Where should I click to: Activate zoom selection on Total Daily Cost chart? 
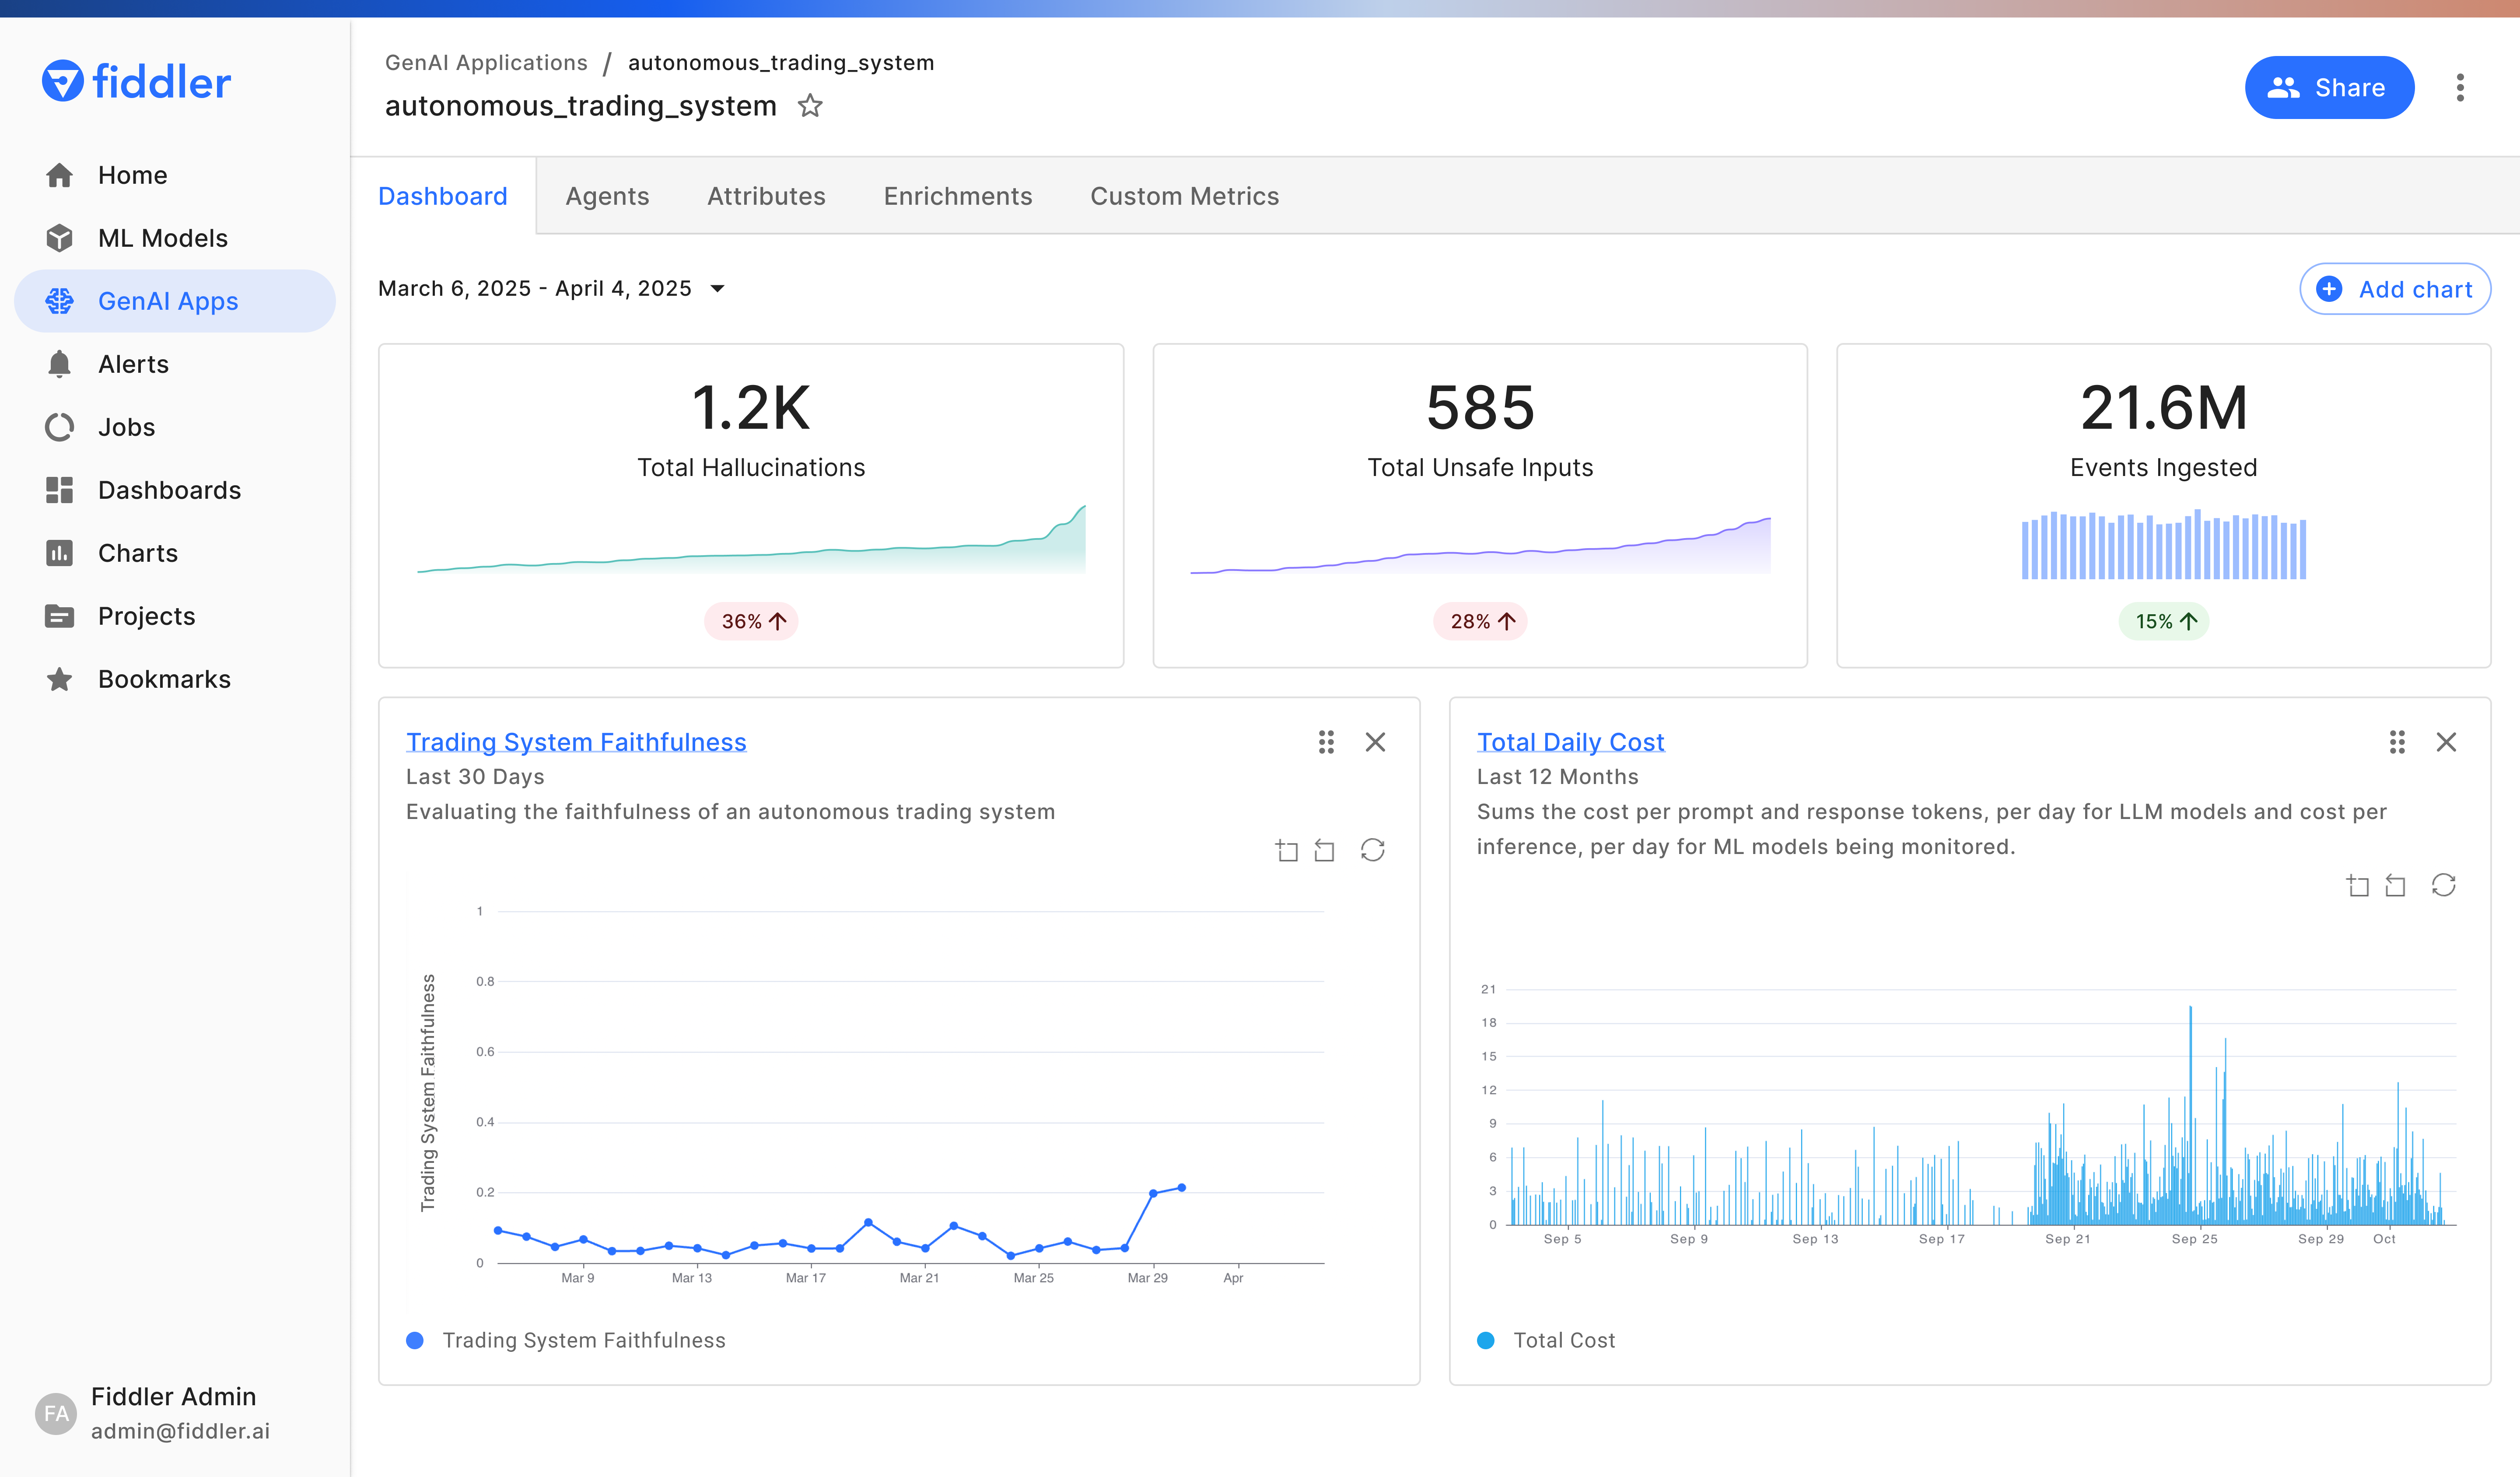2358,885
